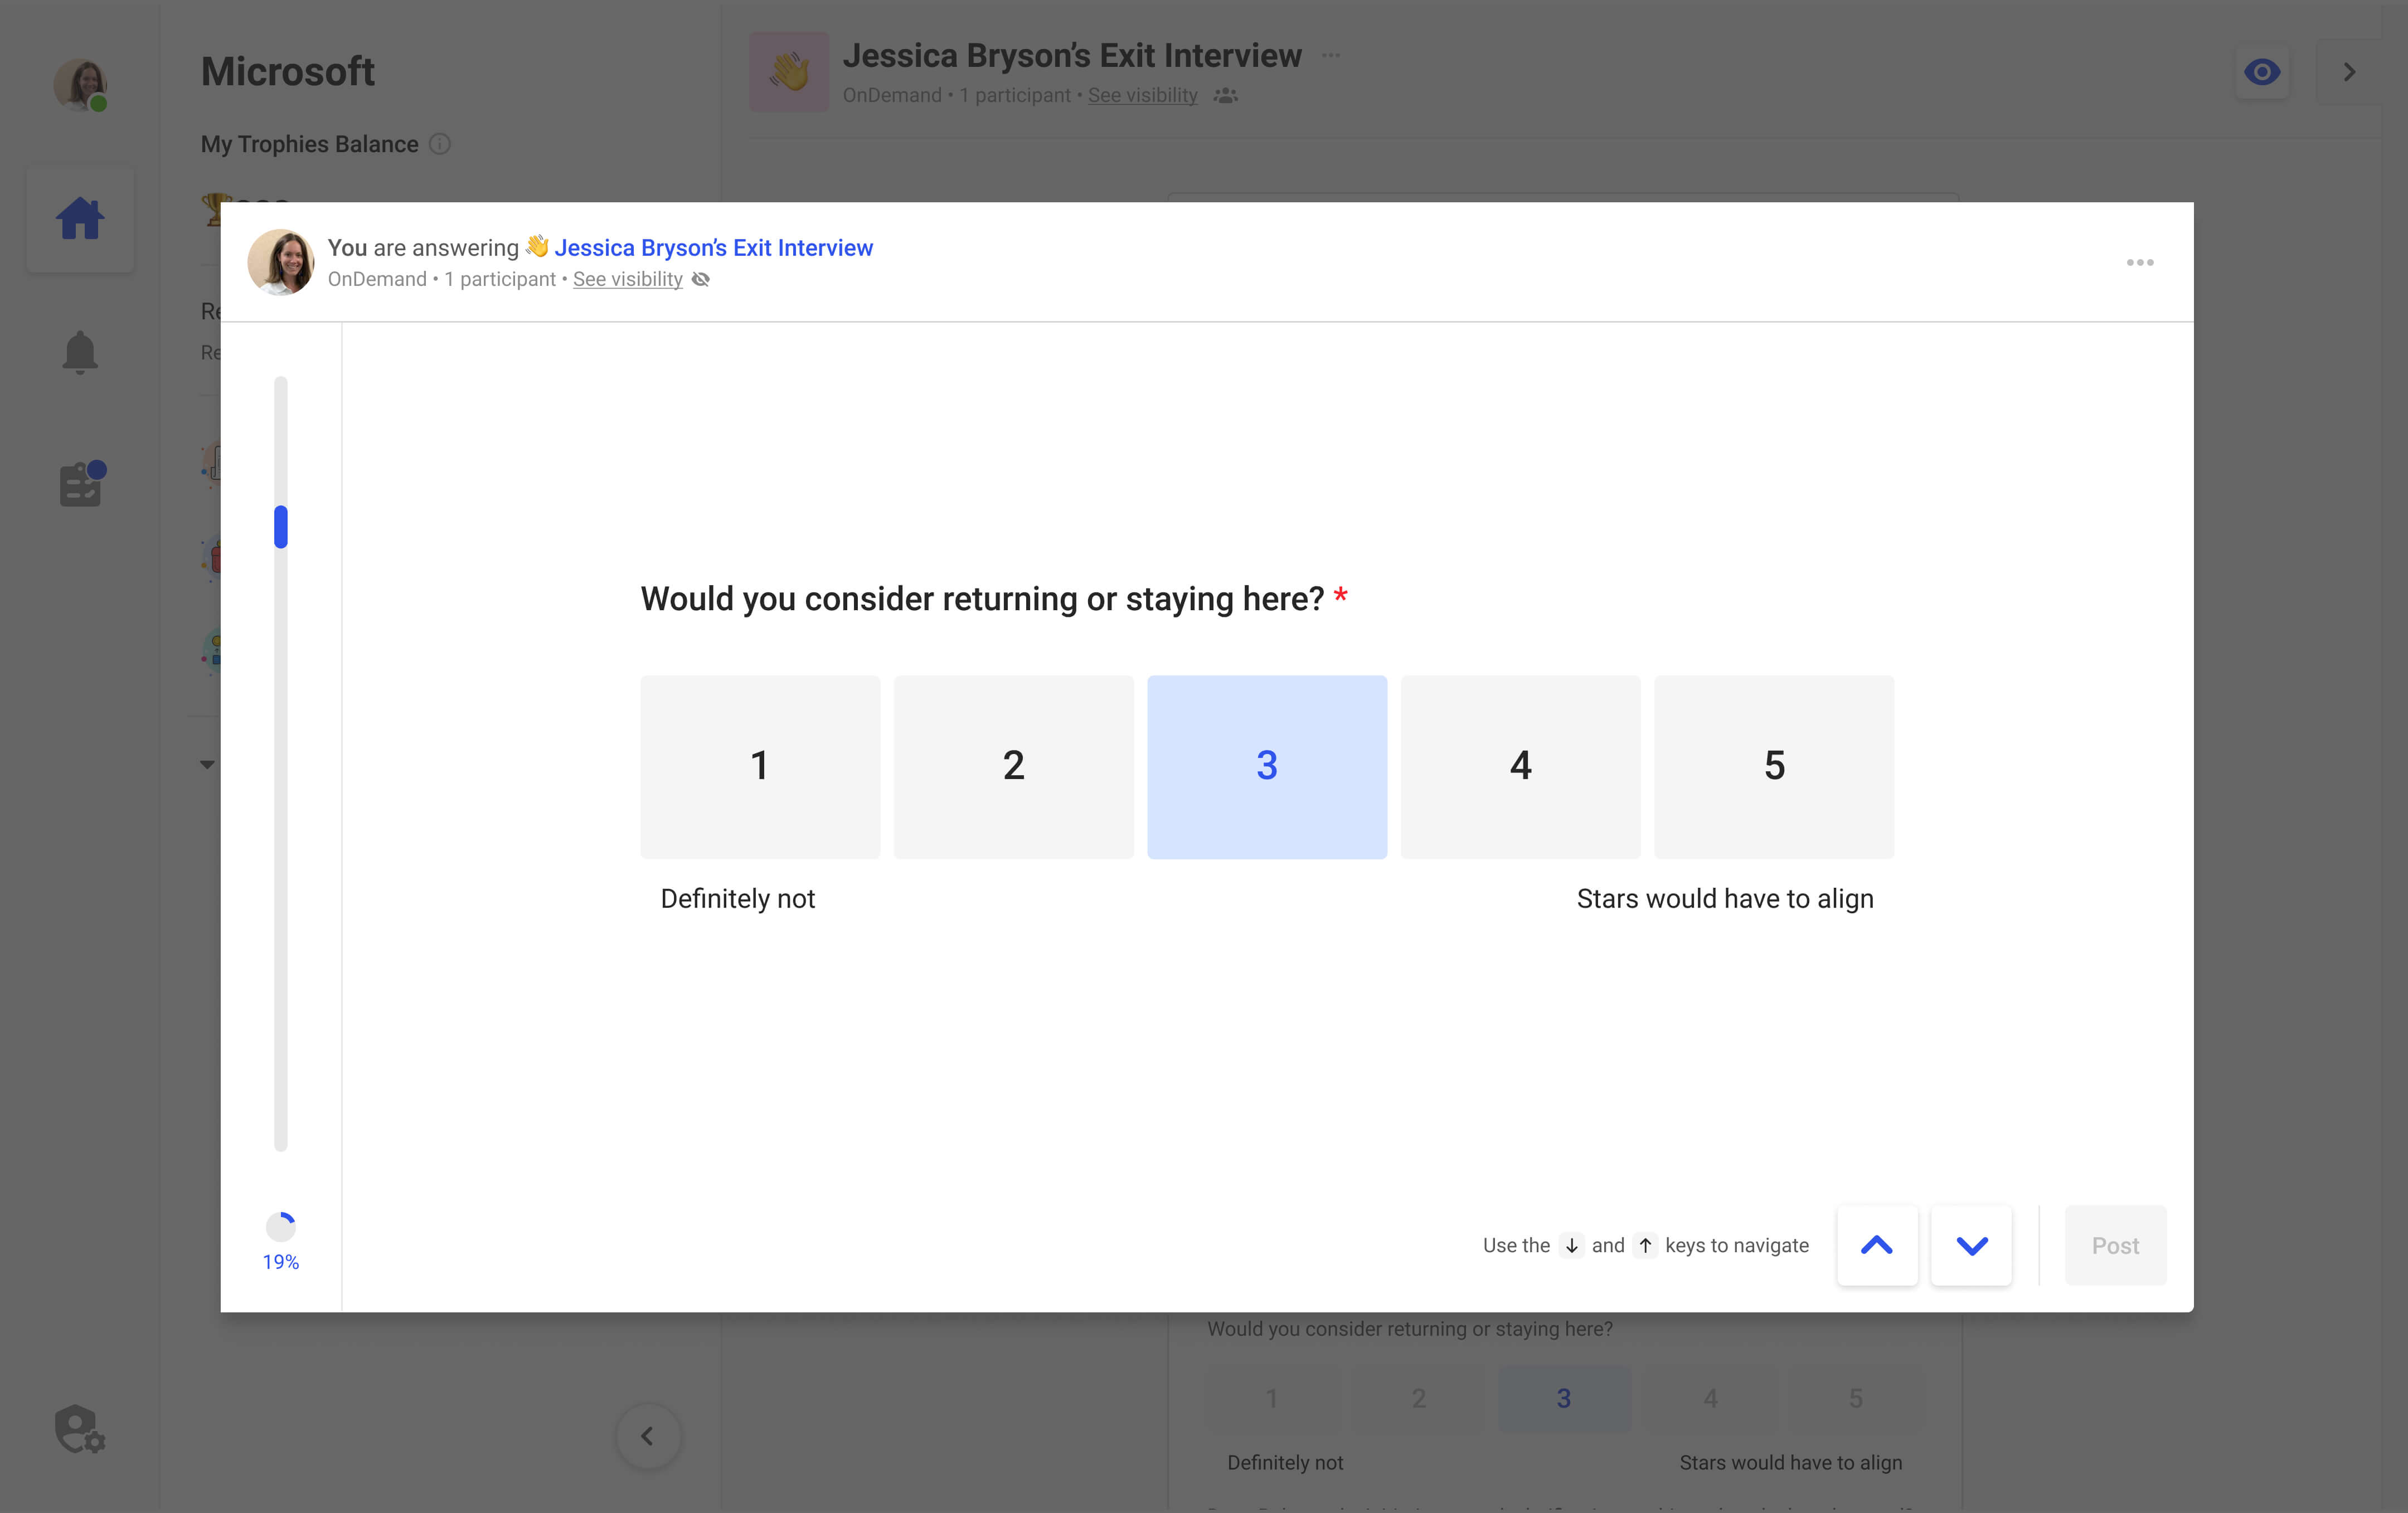Click the question text about returning or staying
2408x1513 pixels.
tap(983, 598)
